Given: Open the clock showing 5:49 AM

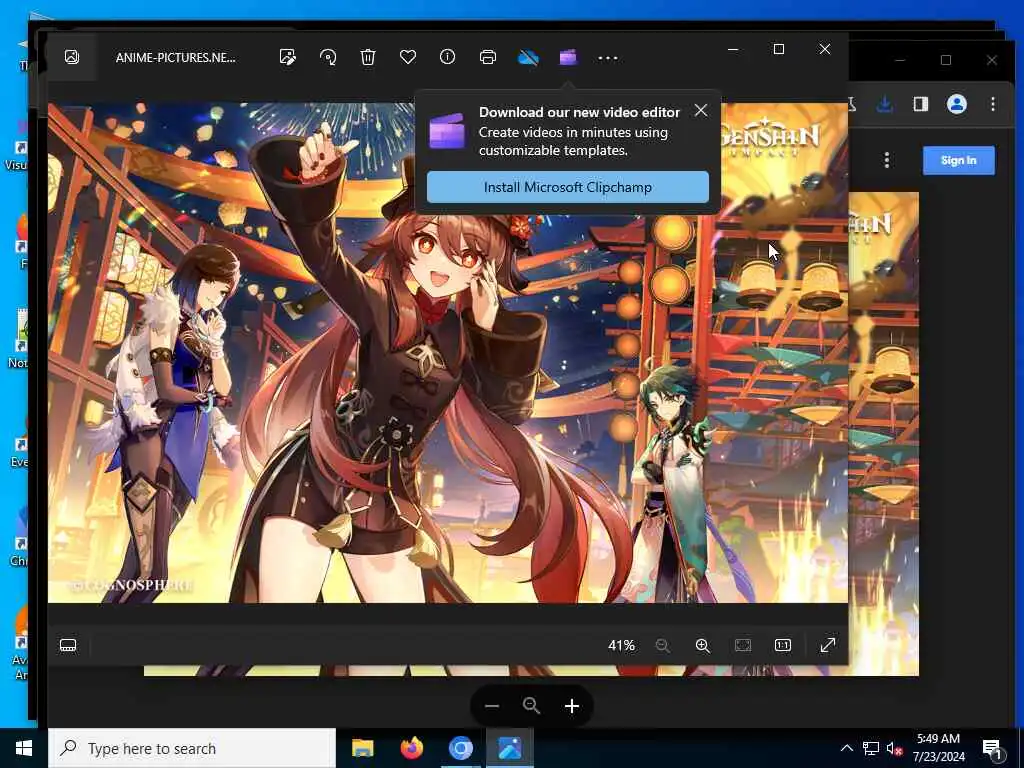Looking at the screenshot, I should (x=938, y=748).
